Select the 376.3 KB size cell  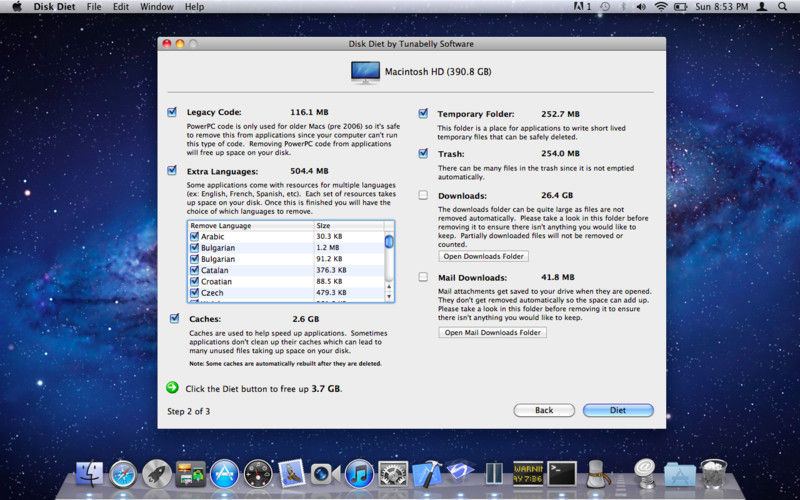click(x=331, y=270)
